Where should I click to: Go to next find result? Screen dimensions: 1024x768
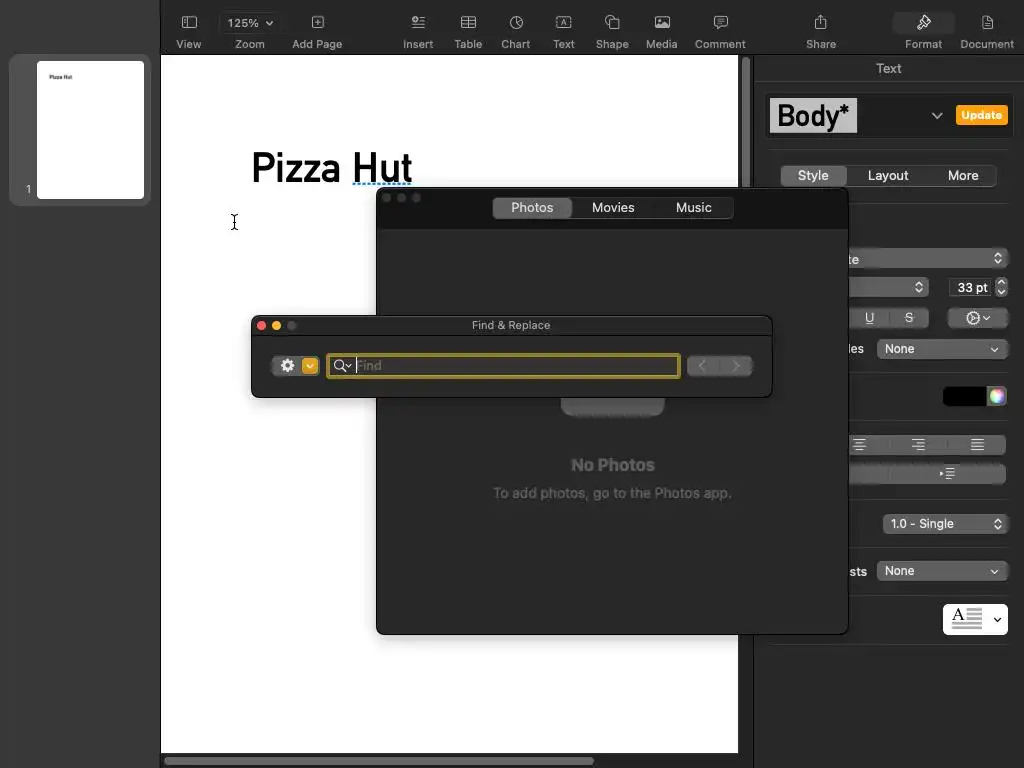[736, 366]
